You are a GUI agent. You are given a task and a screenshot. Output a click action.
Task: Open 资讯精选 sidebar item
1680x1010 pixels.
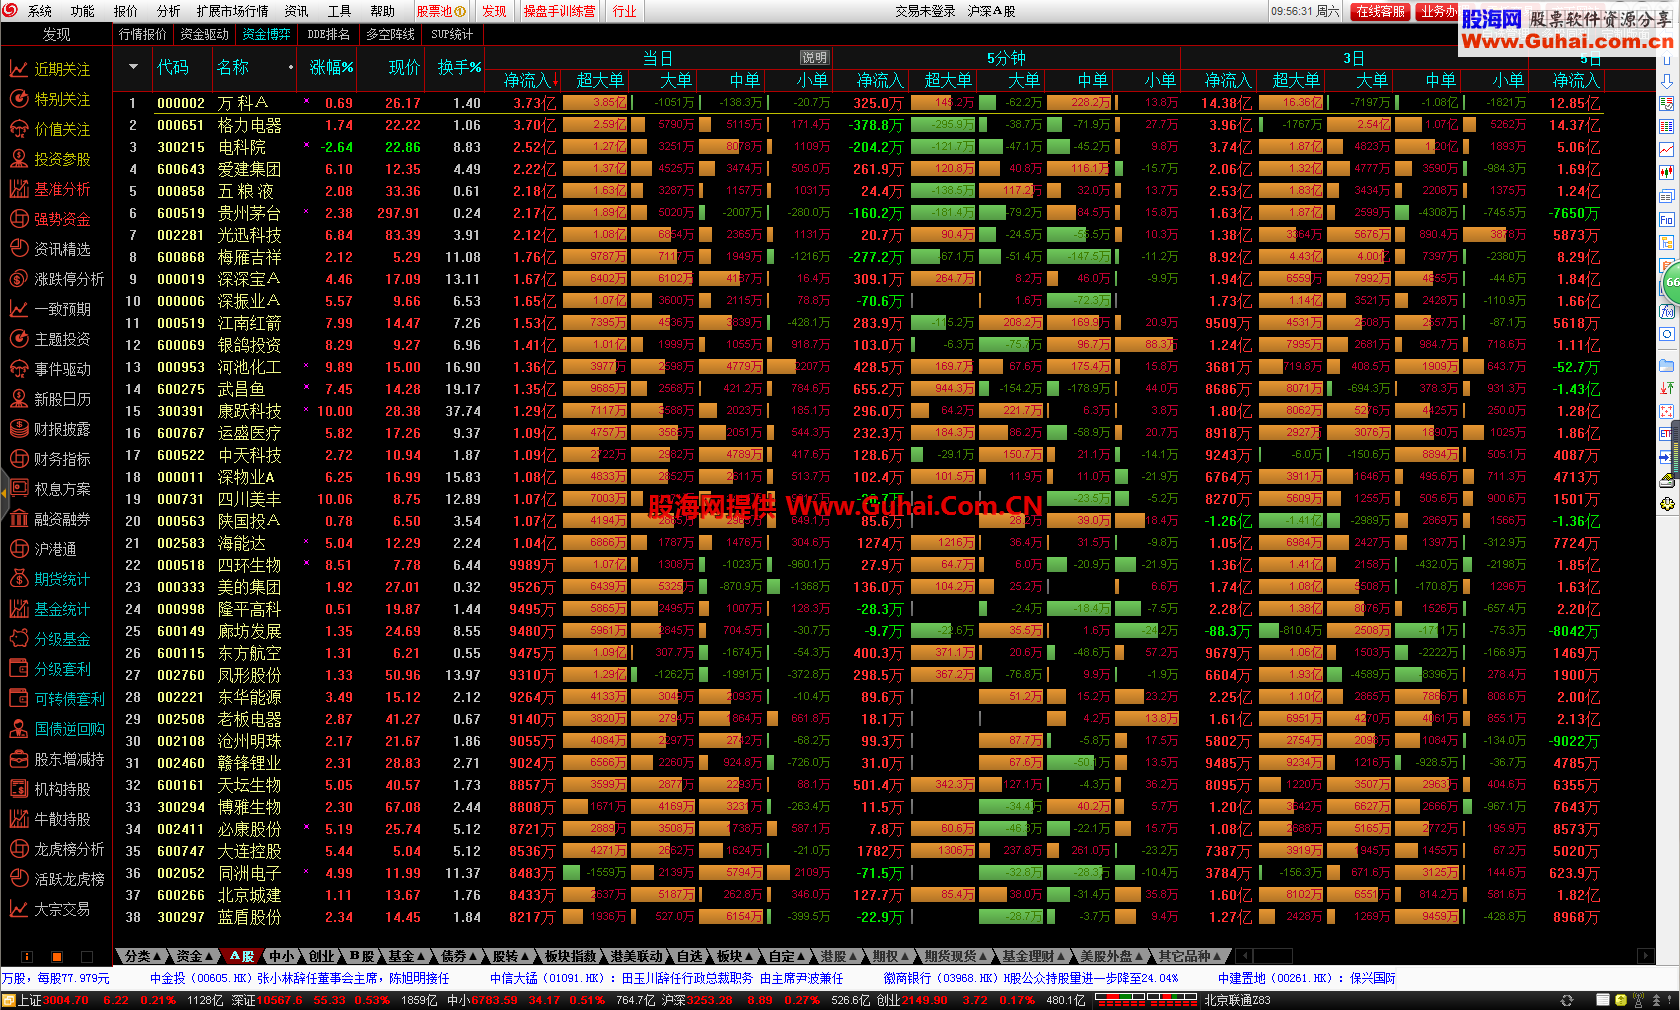click(50, 249)
